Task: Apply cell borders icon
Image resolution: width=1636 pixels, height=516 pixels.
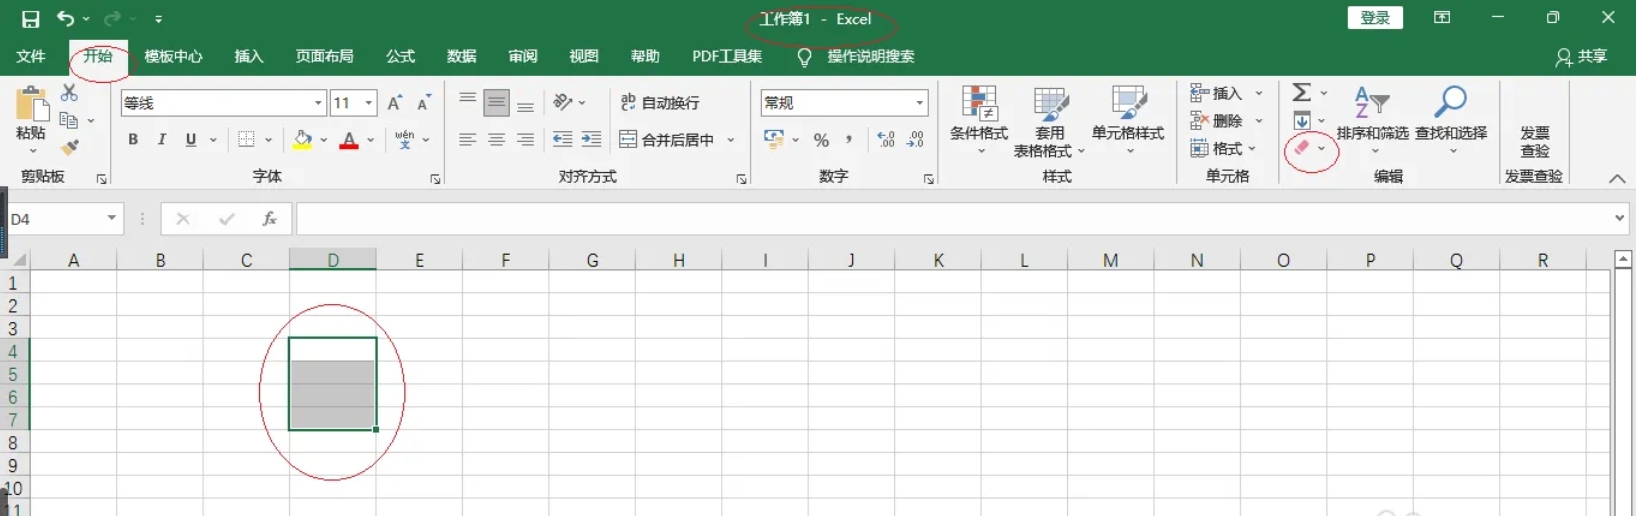Action: 247,140
